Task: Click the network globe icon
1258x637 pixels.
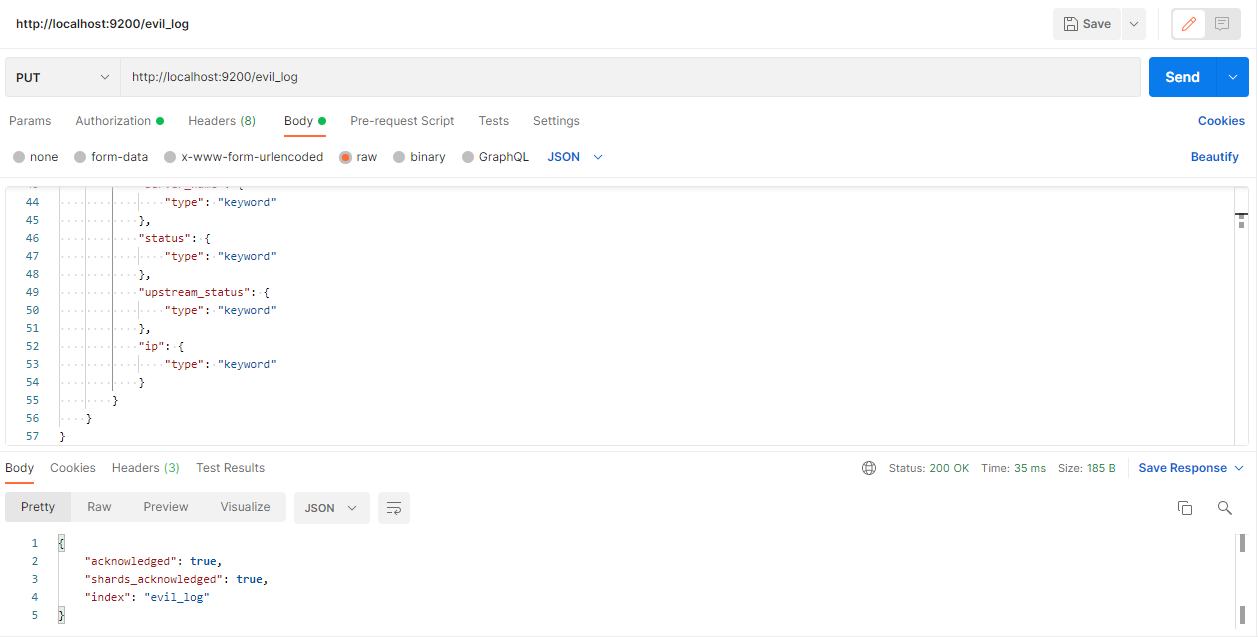Action: pyautogui.click(x=869, y=468)
